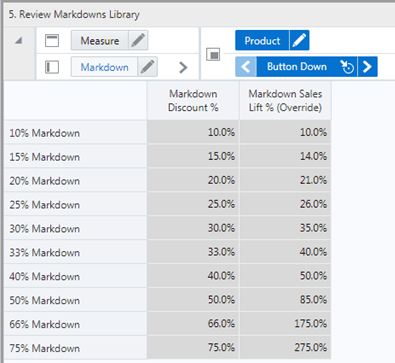The width and height of the screenshot is (395, 363).
Task: Edit the Measure dimension with pencil
Action: (x=138, y=41)
